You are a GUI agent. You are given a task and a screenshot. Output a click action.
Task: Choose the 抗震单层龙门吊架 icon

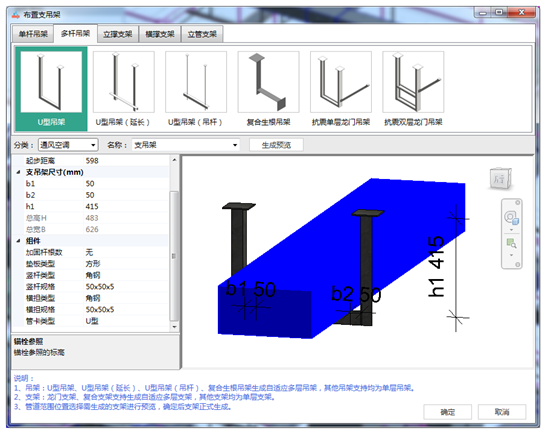click(341, 82)
